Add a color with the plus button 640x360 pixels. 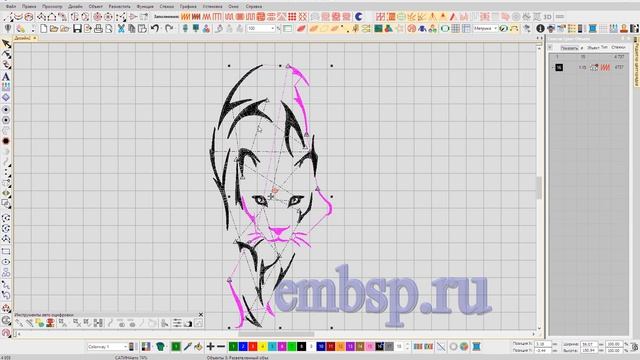pos(210,347)
